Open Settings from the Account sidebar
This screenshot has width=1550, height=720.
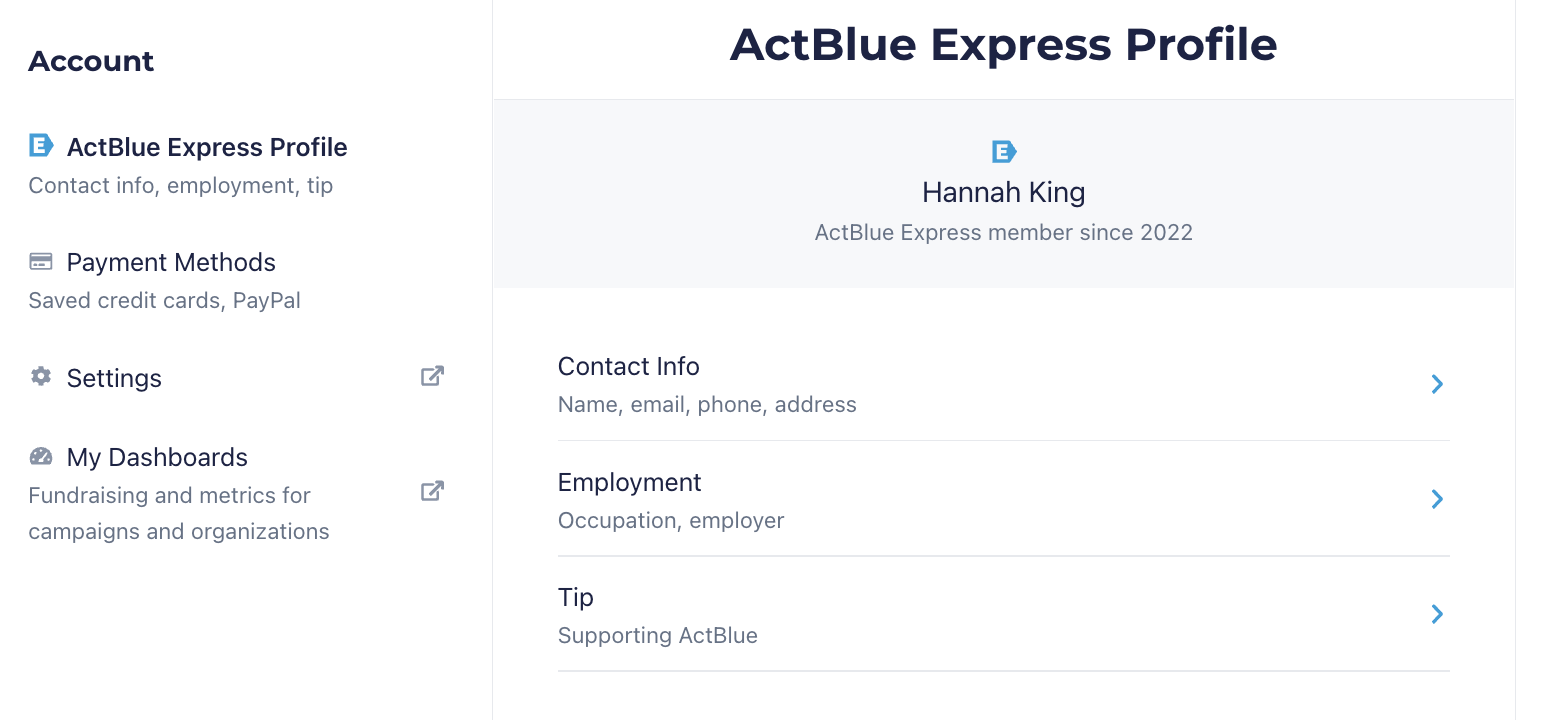pyautogui.click(x=114, y=378)
